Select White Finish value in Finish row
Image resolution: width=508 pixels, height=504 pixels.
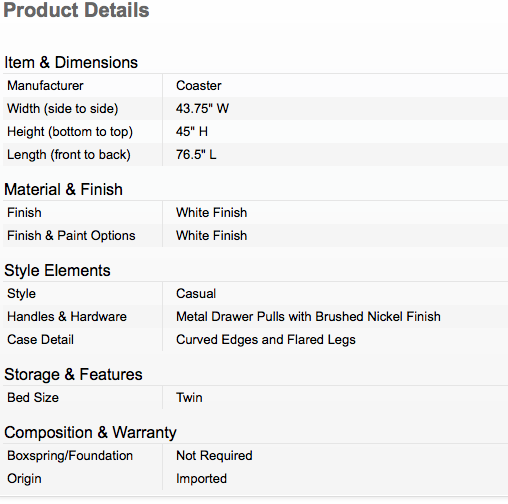tap(212, 213)
